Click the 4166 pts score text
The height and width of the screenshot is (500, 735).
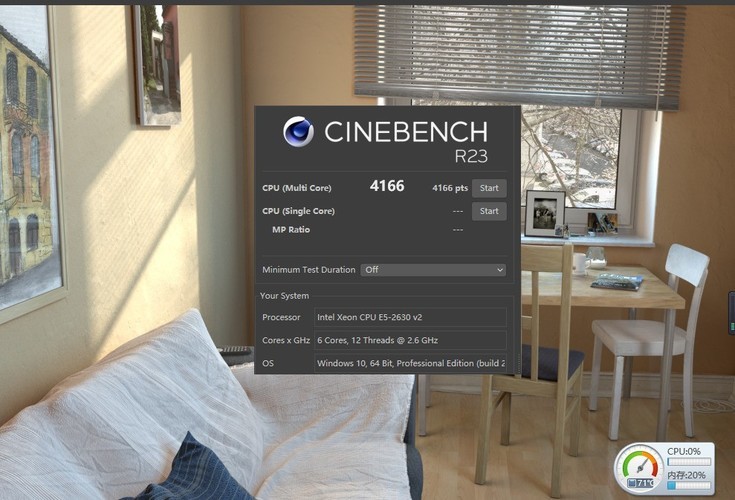click(x=450, y=188)
